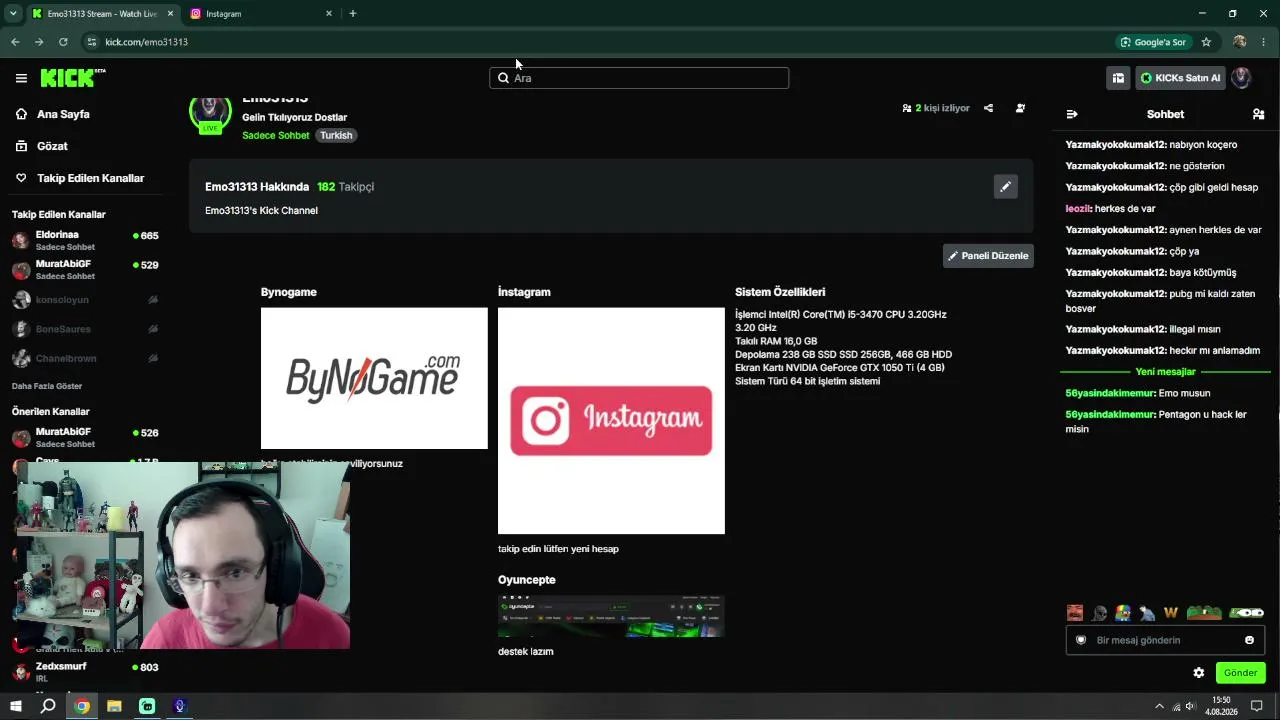Image resolution: width=1280 pixels, height=720 pixels.
Task: Click the user icon right of share
Action: click(x=1020, y=108)
